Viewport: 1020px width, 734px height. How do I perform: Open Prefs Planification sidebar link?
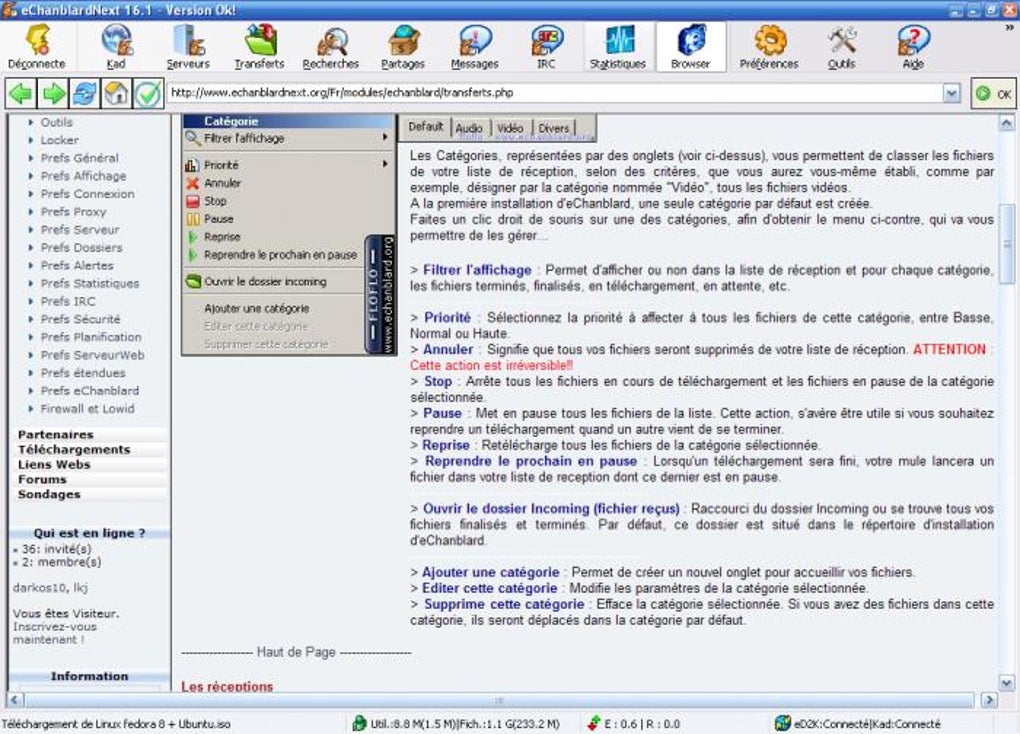(x=90, y=337)
